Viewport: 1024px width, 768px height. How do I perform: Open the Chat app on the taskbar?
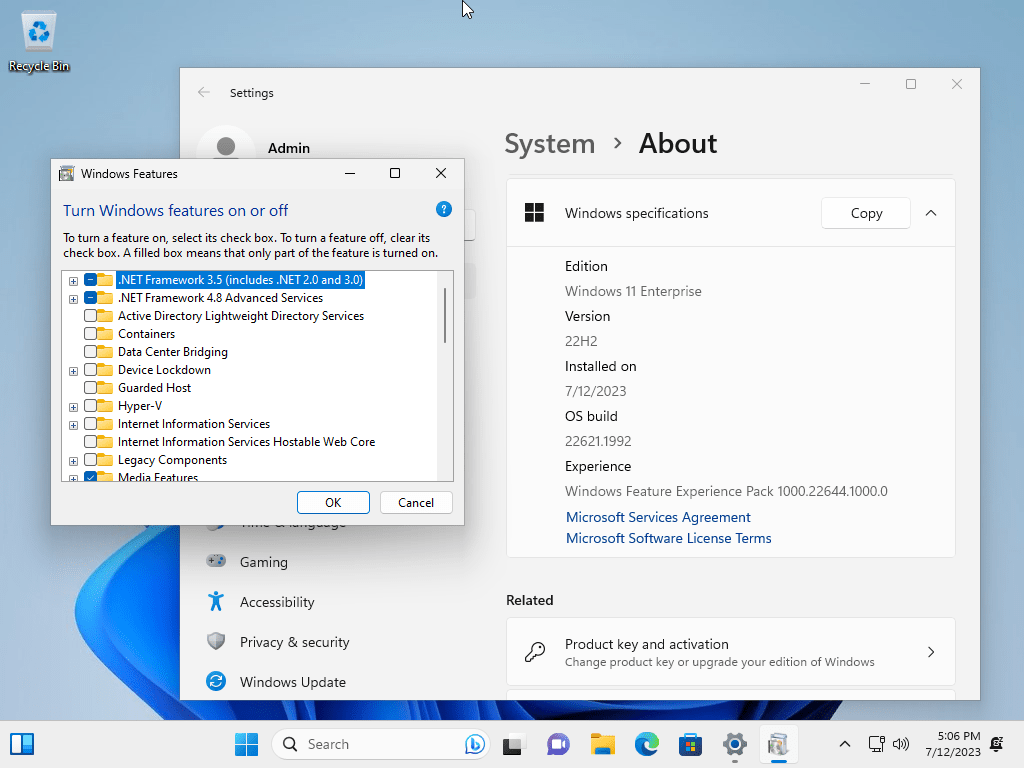(558, 744)
